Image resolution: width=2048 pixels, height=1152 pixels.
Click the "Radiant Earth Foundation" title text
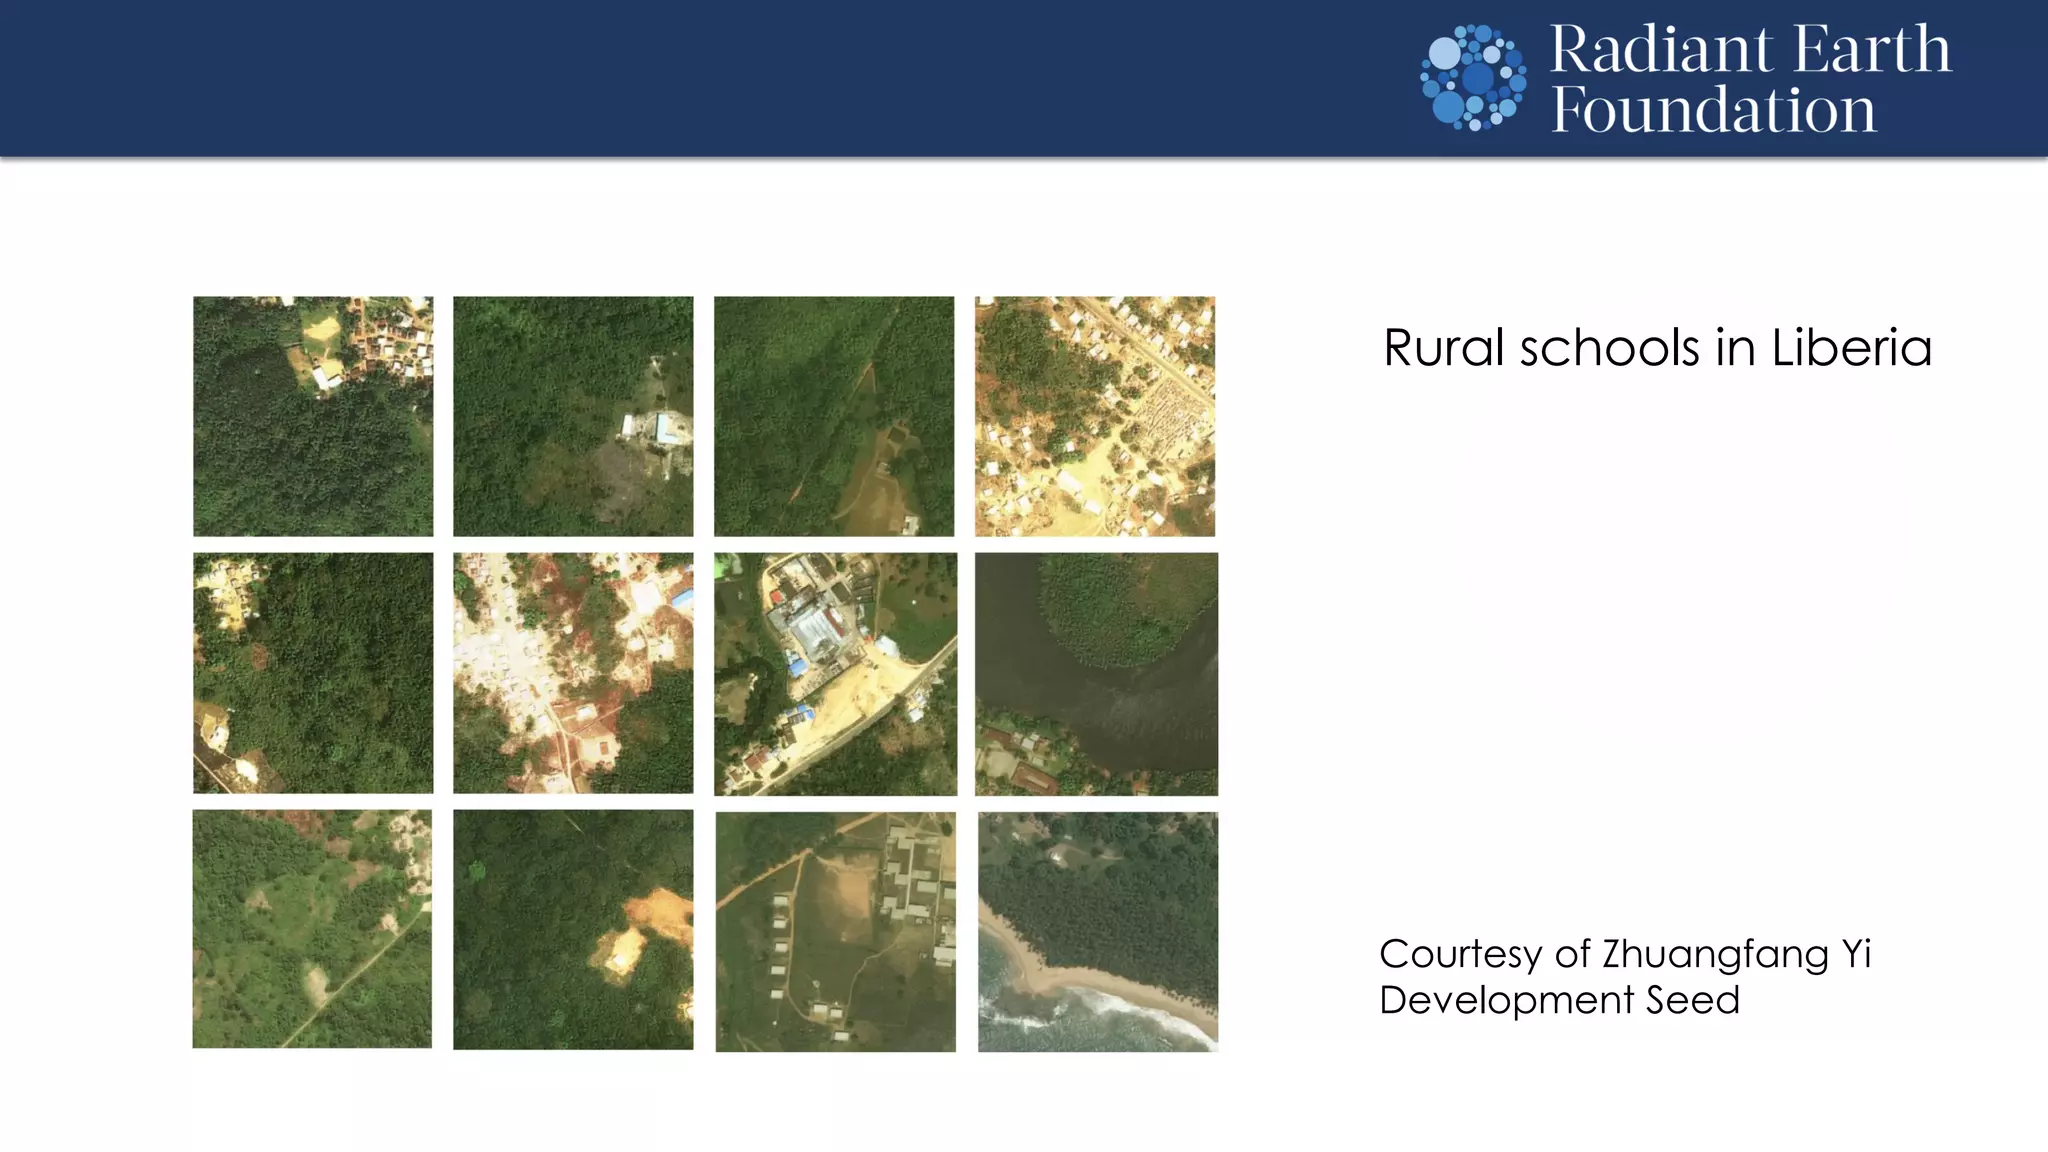click(x=1750, y=79)
